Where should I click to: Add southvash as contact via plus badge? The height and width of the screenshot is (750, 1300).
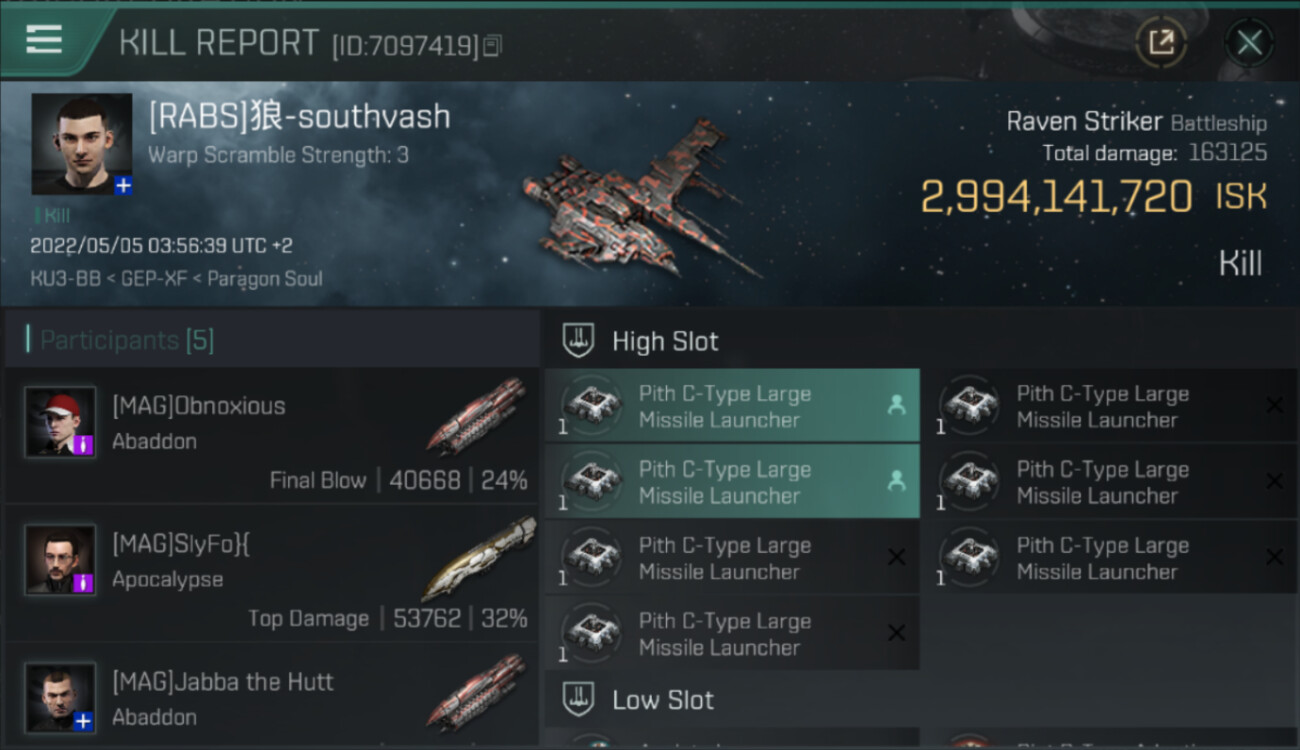(x=122, y=185)
